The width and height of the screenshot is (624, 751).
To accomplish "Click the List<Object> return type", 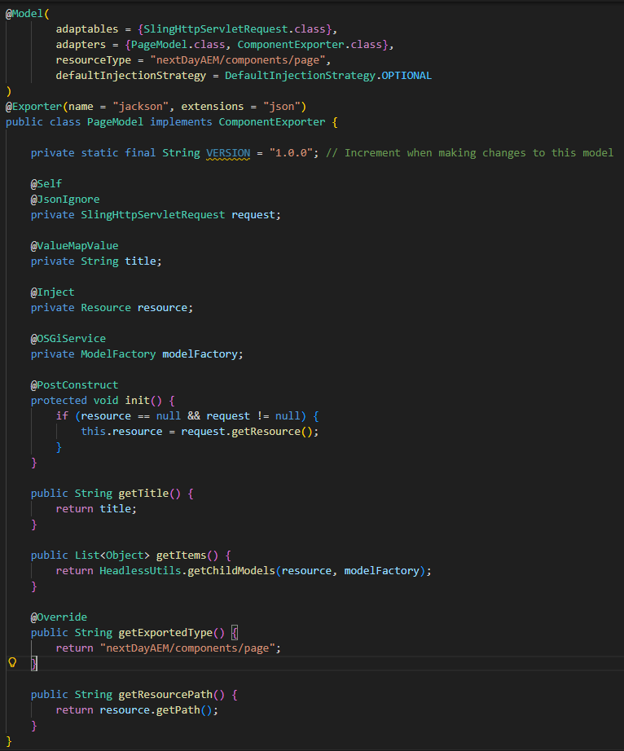I will 112,556.
